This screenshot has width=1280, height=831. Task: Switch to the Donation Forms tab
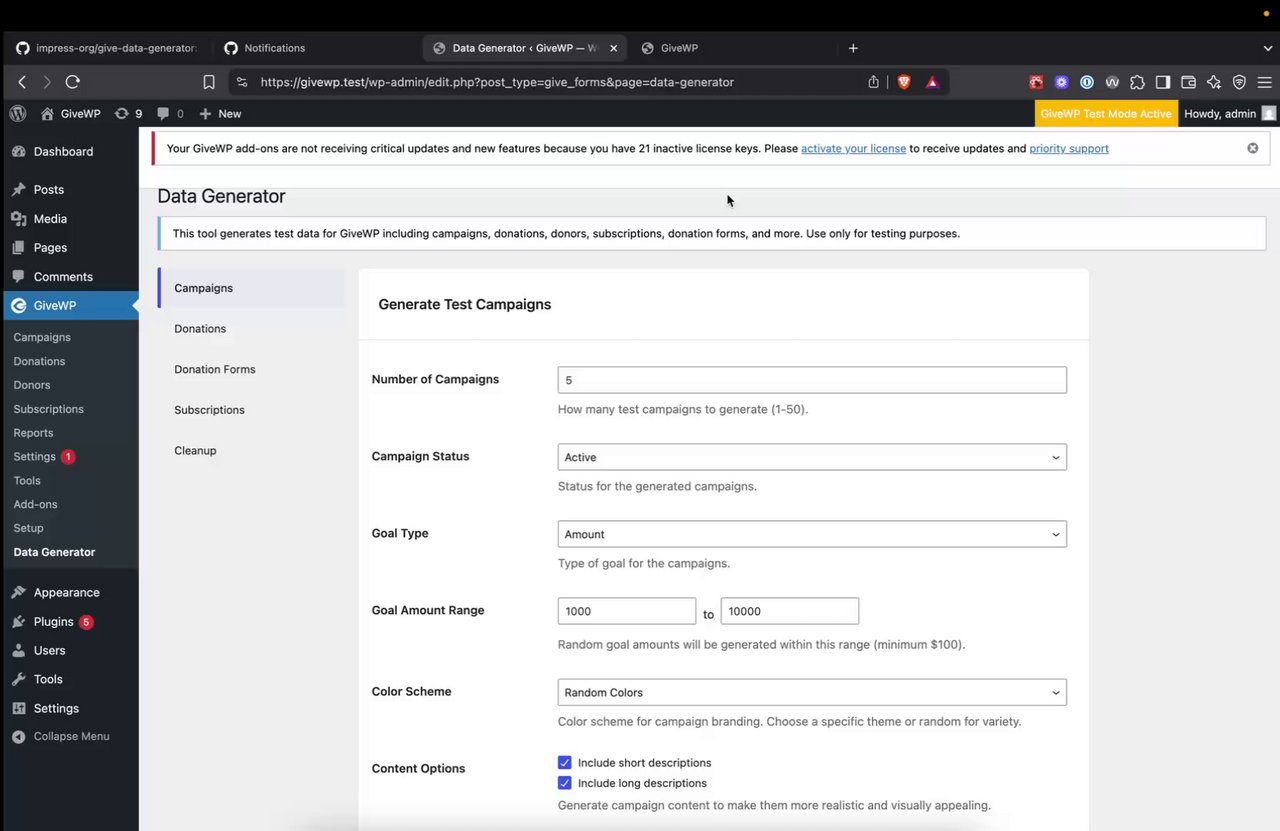[214, 369]
